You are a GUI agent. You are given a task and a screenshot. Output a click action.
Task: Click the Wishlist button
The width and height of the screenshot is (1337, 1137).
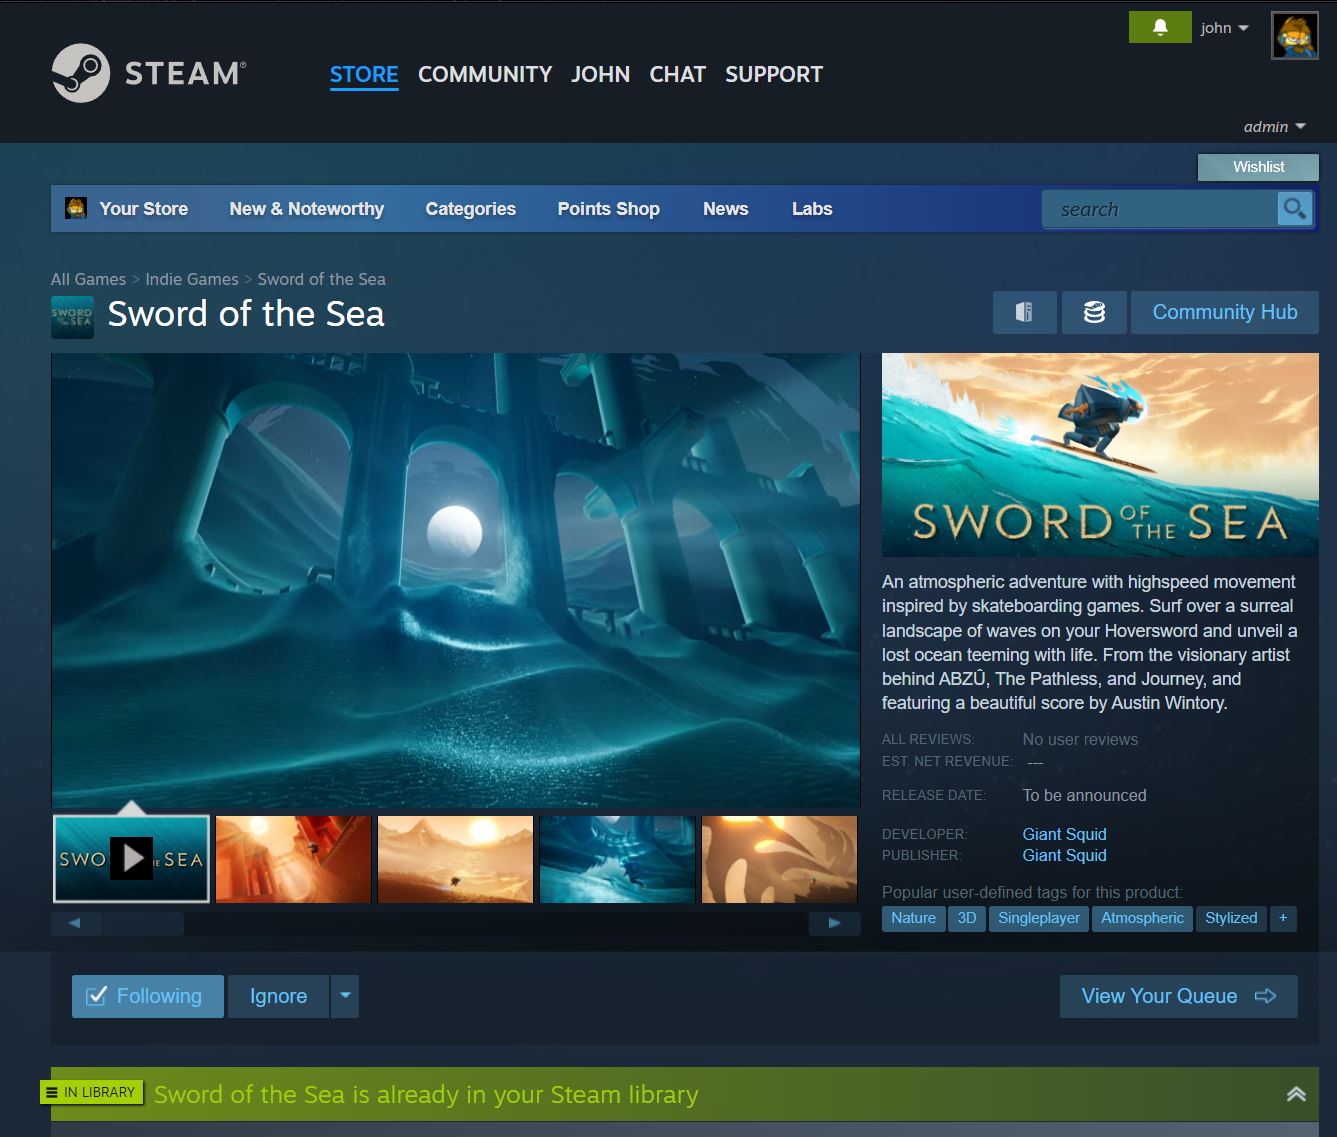point(1258,167)
